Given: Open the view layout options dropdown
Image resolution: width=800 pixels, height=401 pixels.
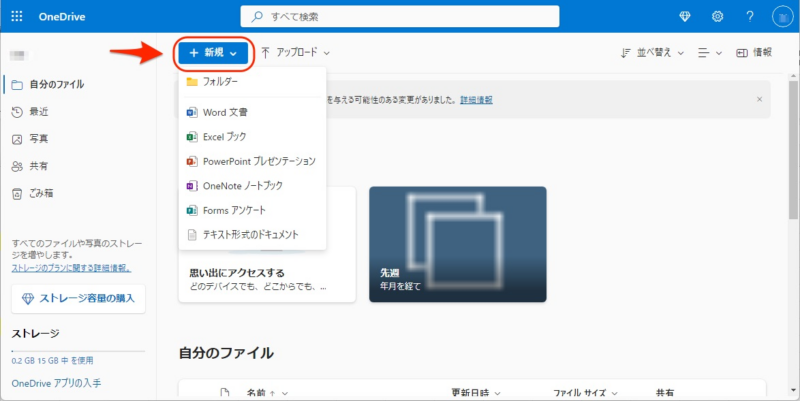Looking at the screenshot, I should click(710, 53).
